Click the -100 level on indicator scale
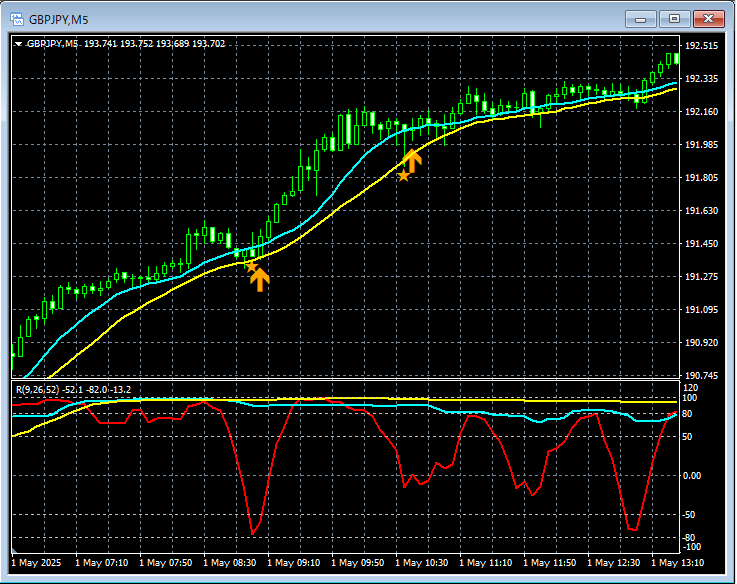Screen dimensions: 737x584 (691, 547)
